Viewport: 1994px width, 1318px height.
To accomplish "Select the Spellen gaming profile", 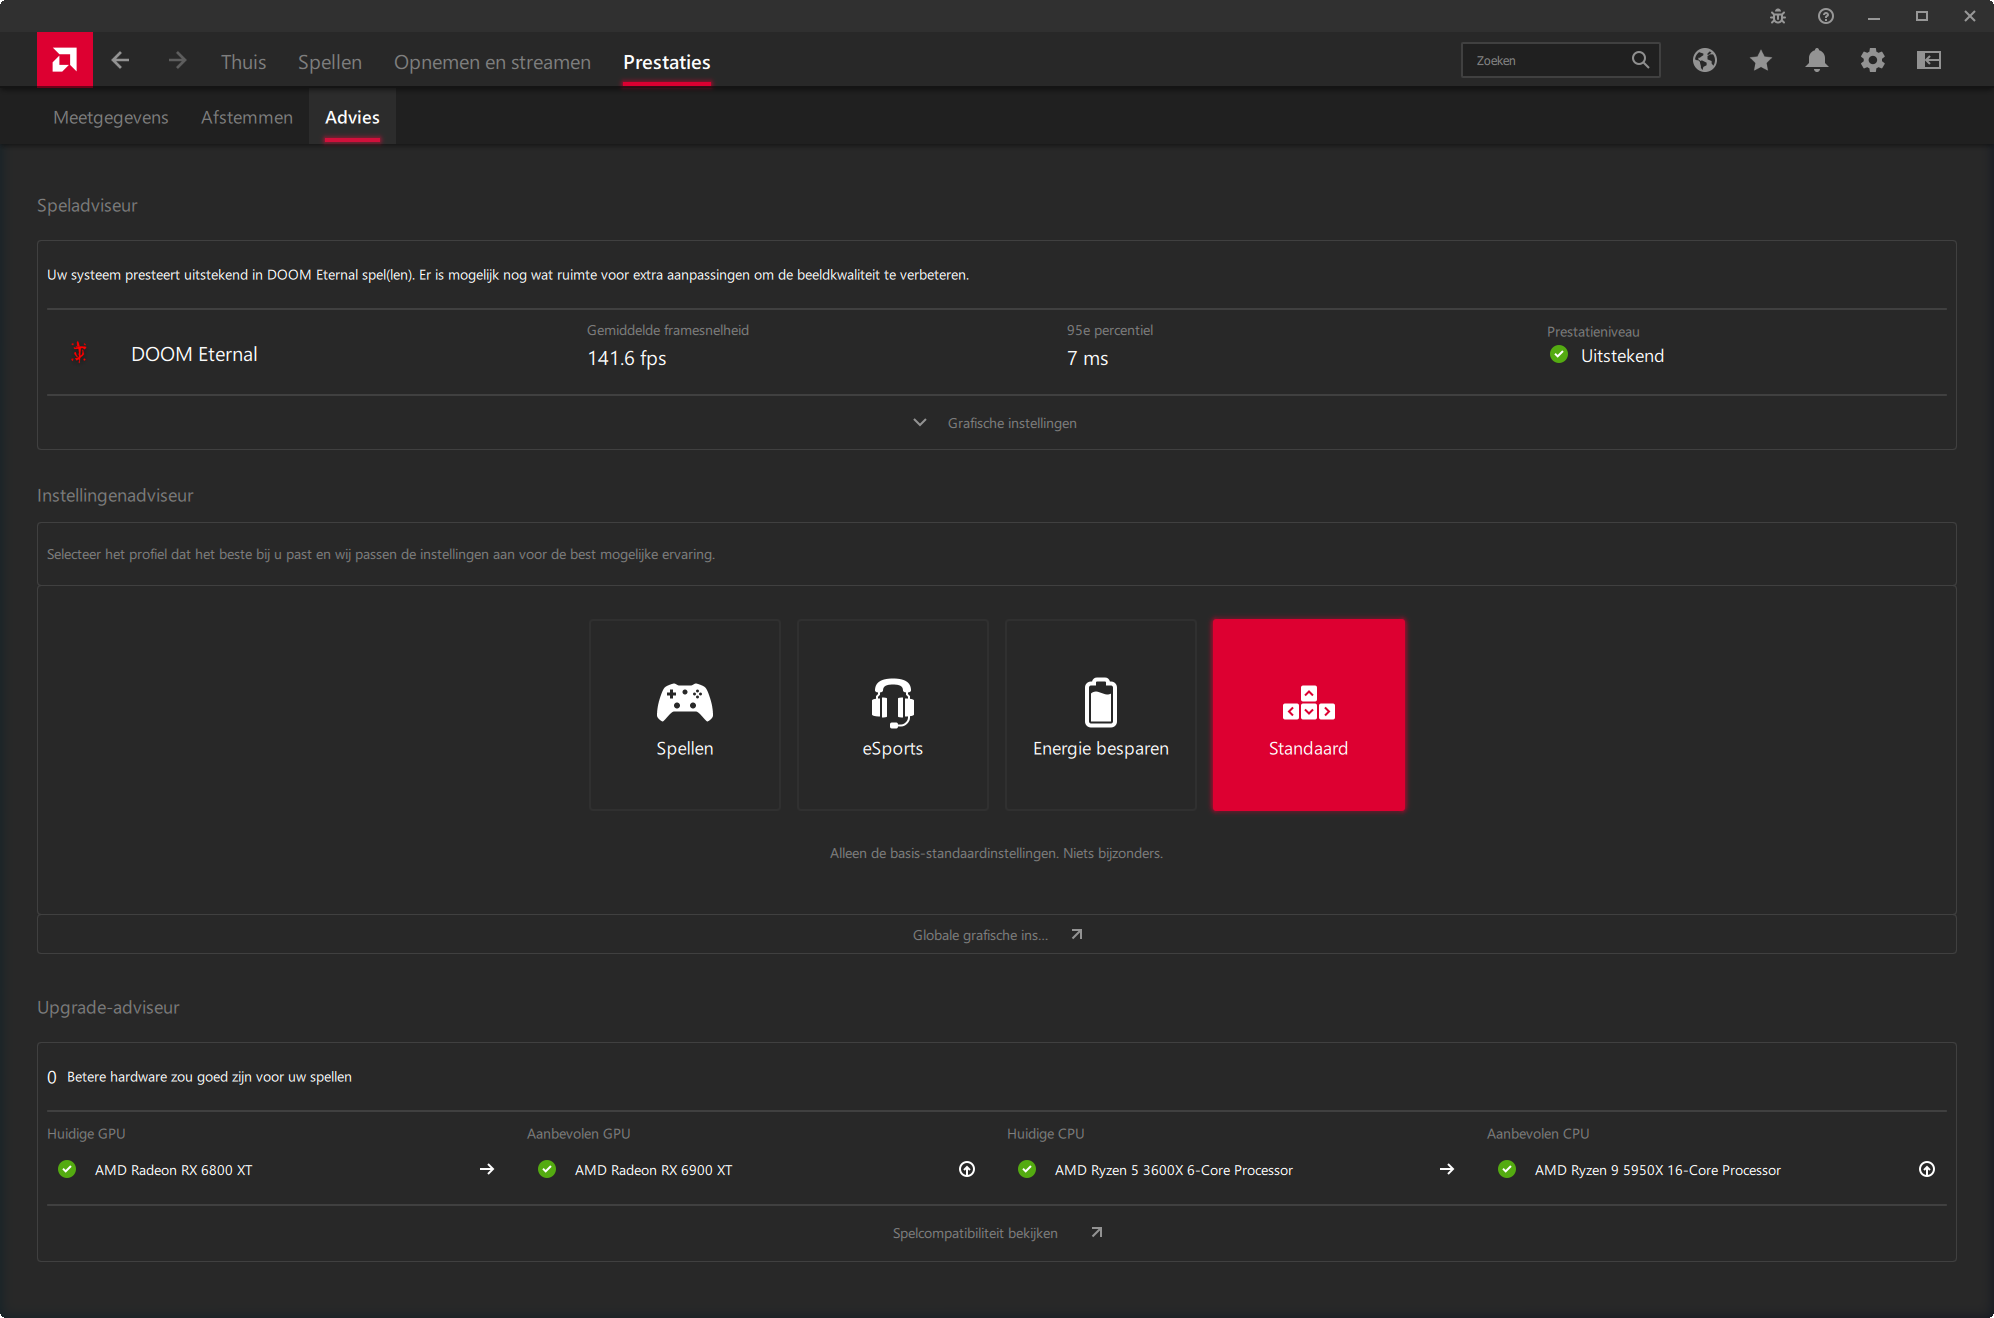I will (685, 715).
